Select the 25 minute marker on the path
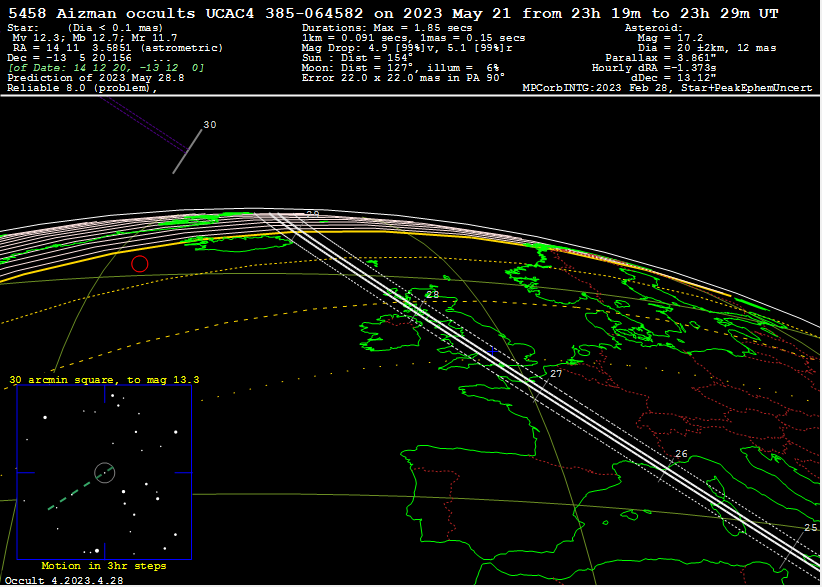This screenshot has width=822, height=587. point(810,527)
